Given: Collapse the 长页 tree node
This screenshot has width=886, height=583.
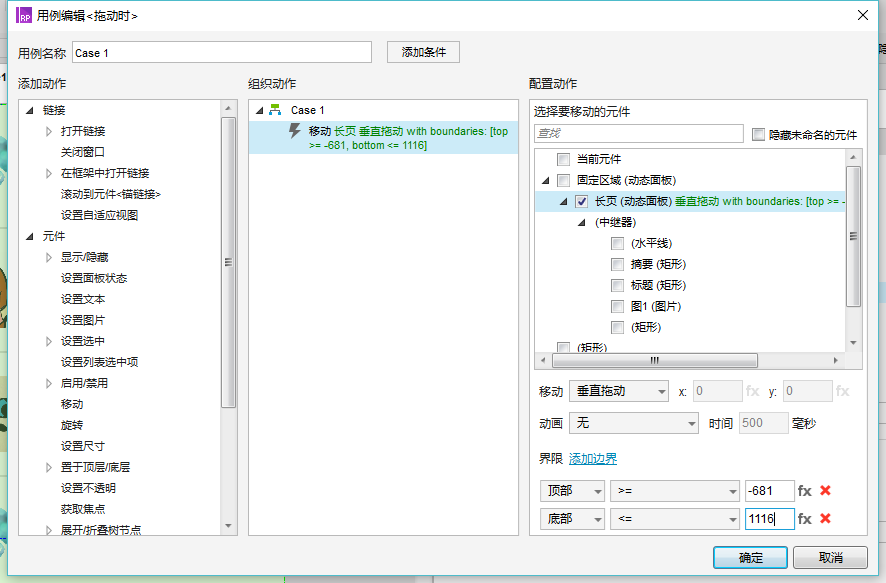Looking at the screenshot, I should coord(564,201).
